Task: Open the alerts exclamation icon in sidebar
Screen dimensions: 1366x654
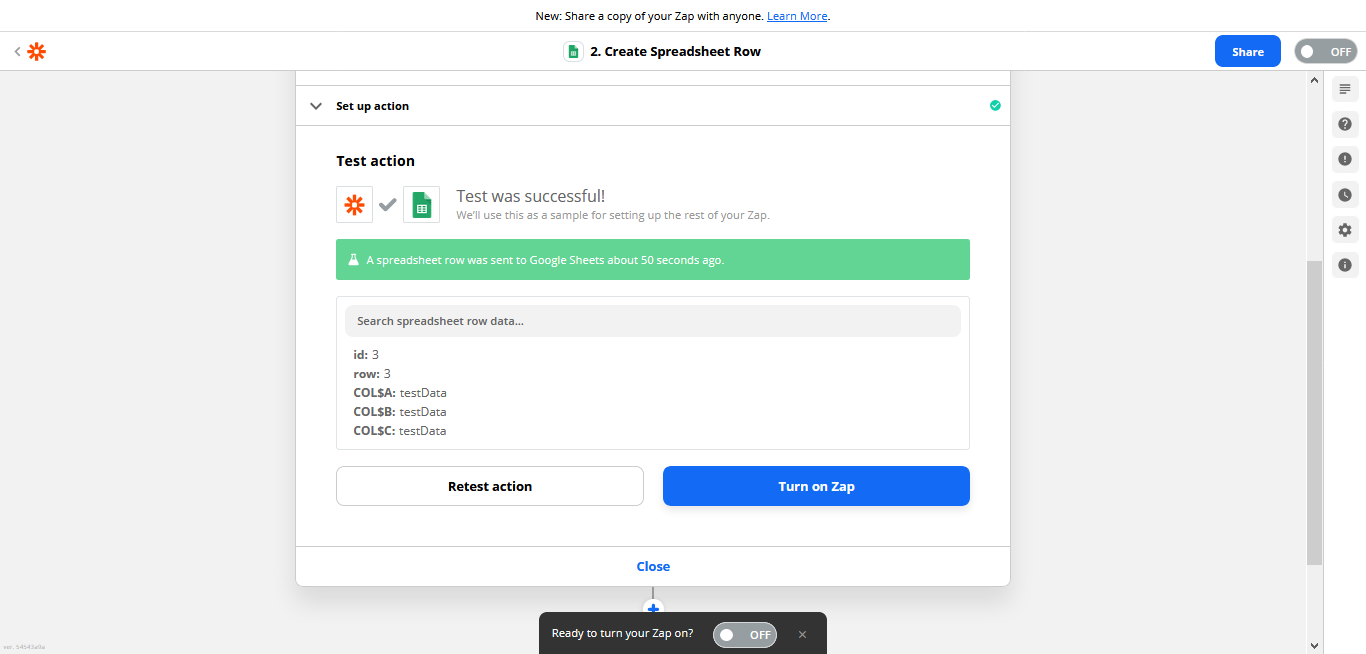Action: point(1345,159)
